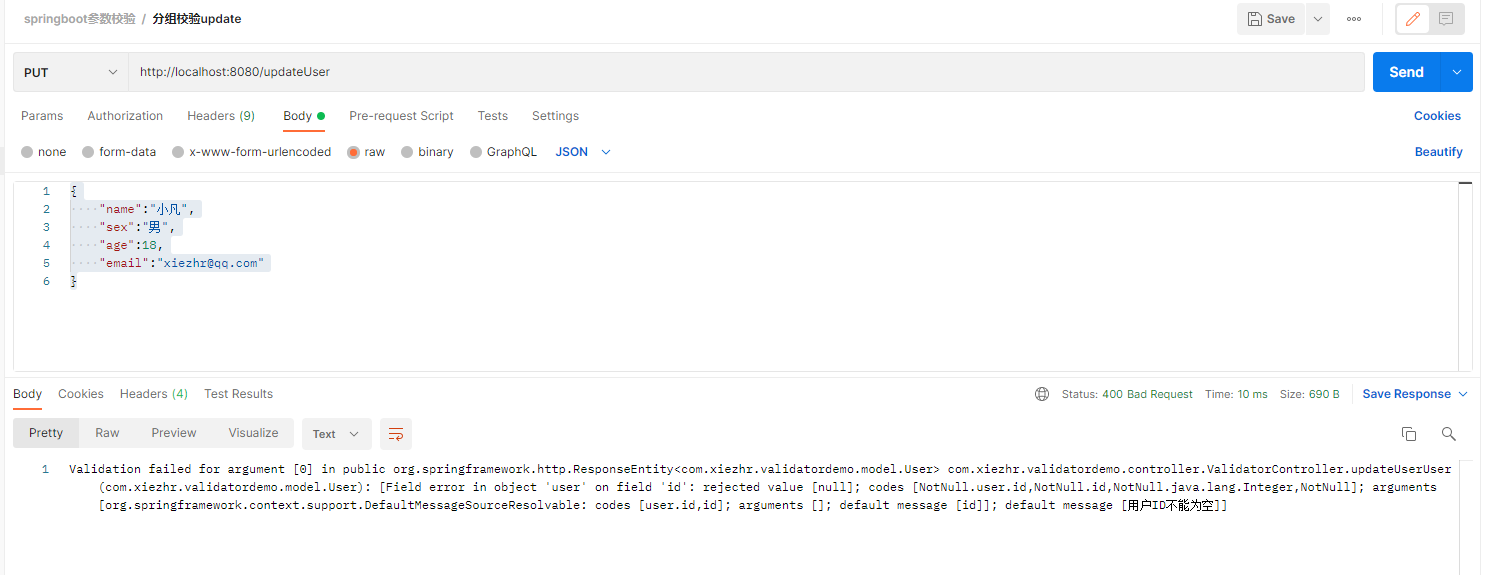Open the JSON format dropdown
Screen dimensions: 1494x575
click(583, 152)
